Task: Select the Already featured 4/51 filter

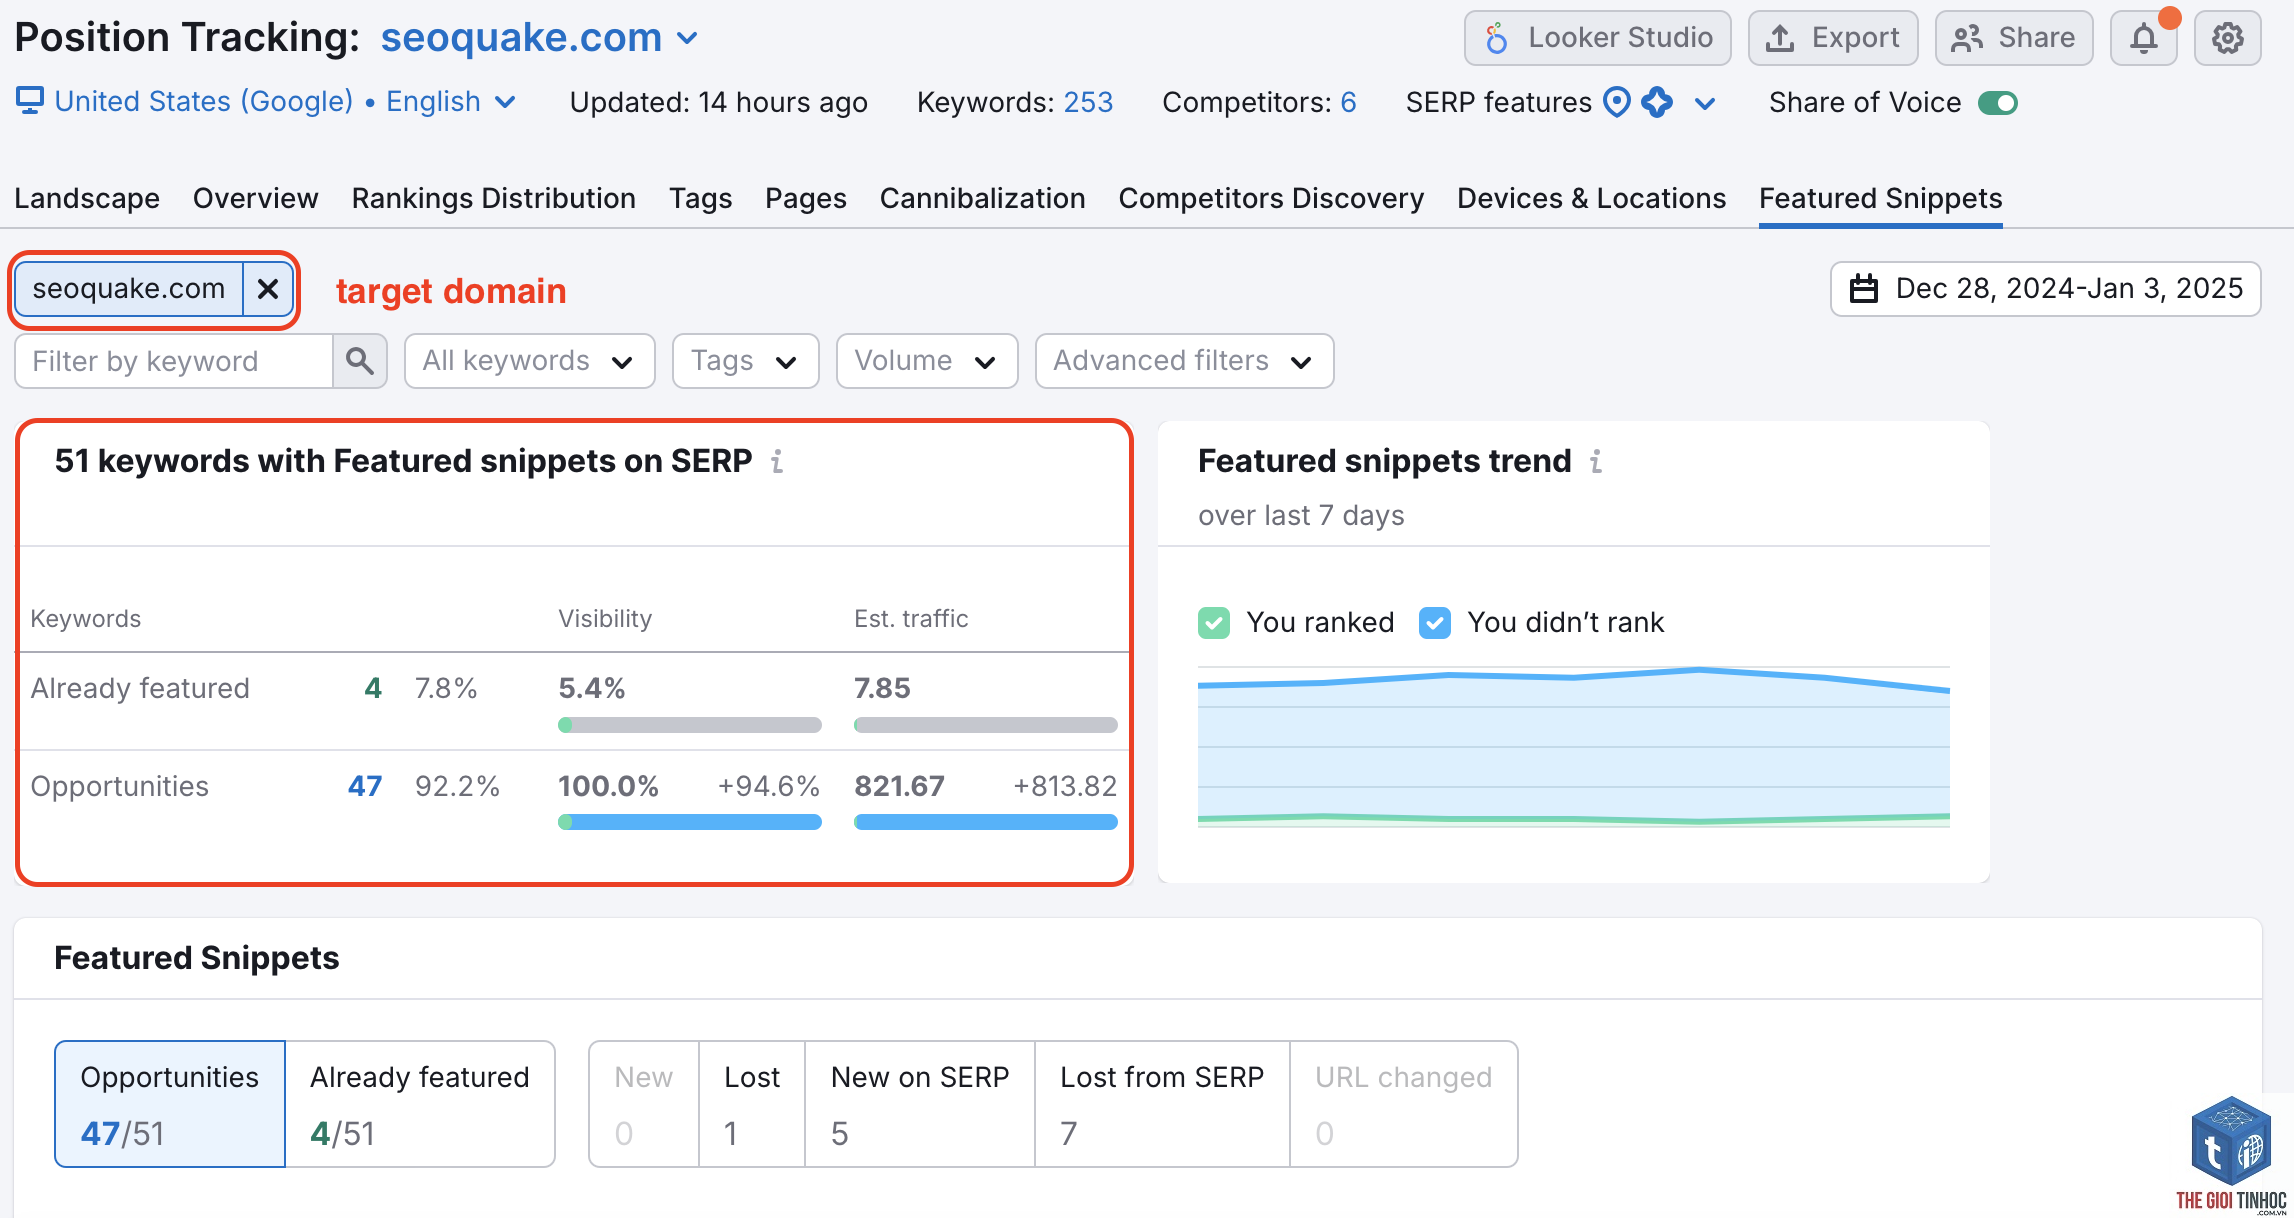Action: [x=420, y=1104]
